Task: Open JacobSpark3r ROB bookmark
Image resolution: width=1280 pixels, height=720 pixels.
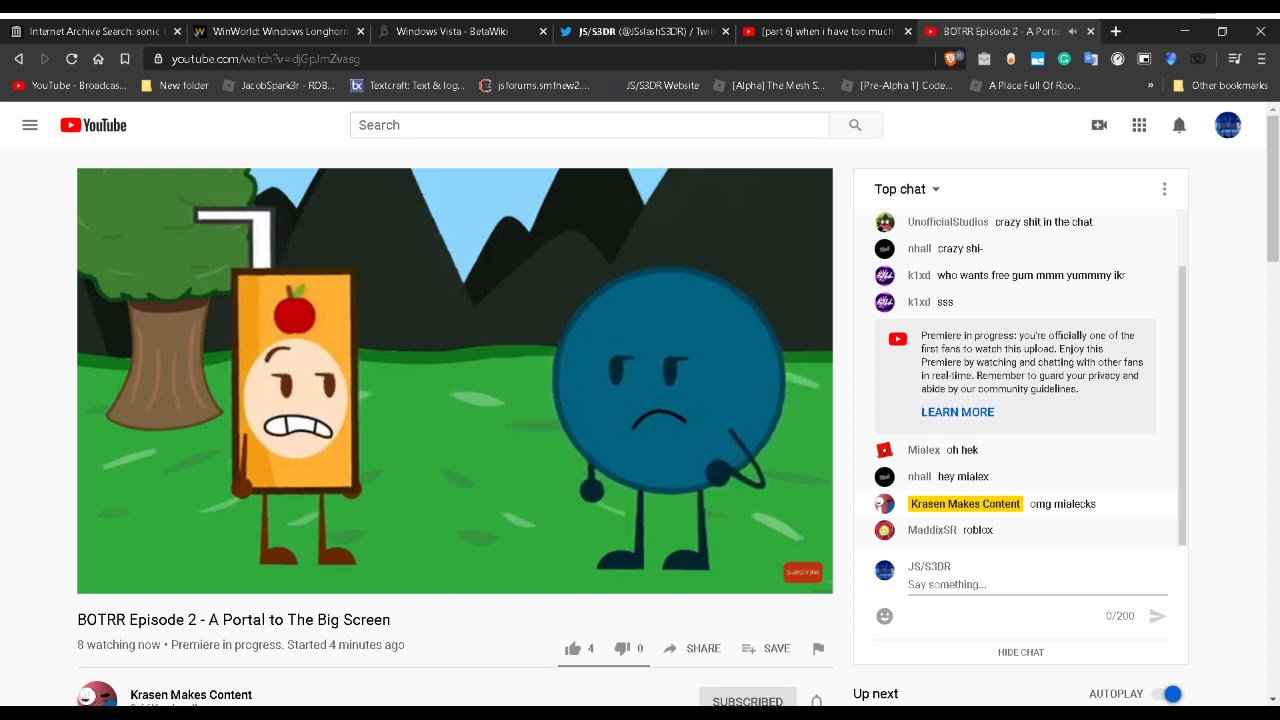Action: [x=279, y=85]
